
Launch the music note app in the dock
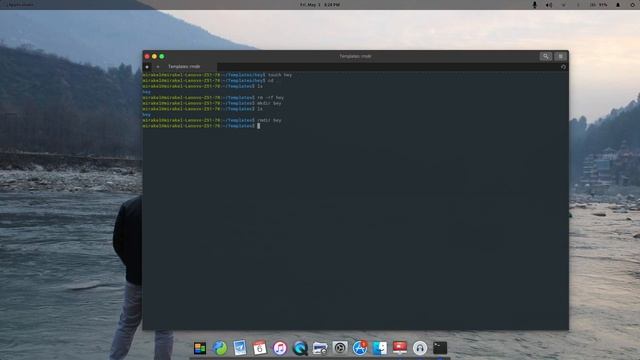[x=280, y=348]
